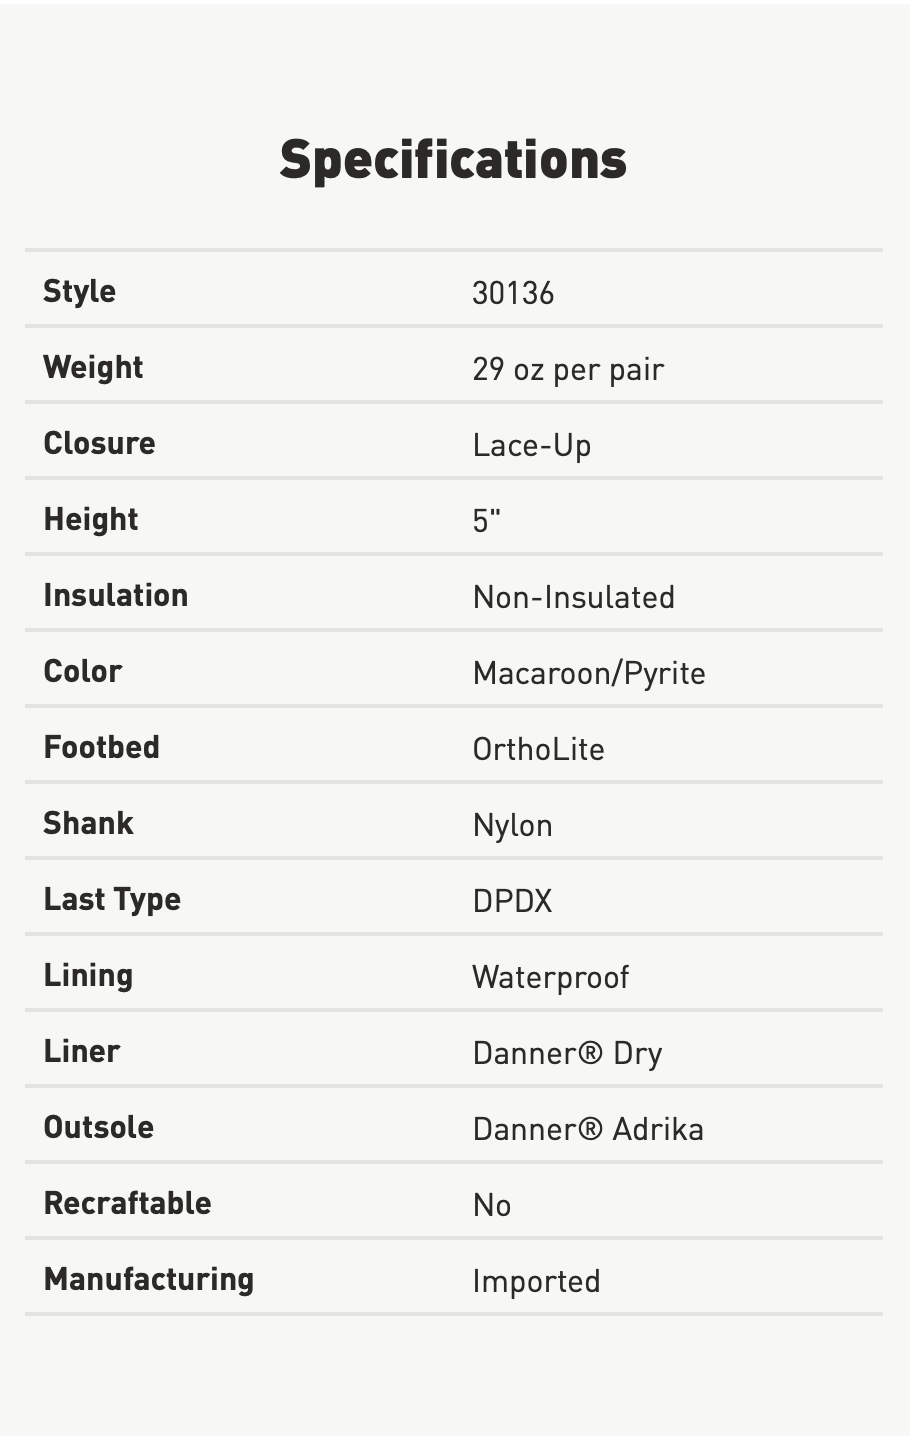Click the Waterproof lining value
Viewport: 912px width, 1436px height.
(551, 977)
